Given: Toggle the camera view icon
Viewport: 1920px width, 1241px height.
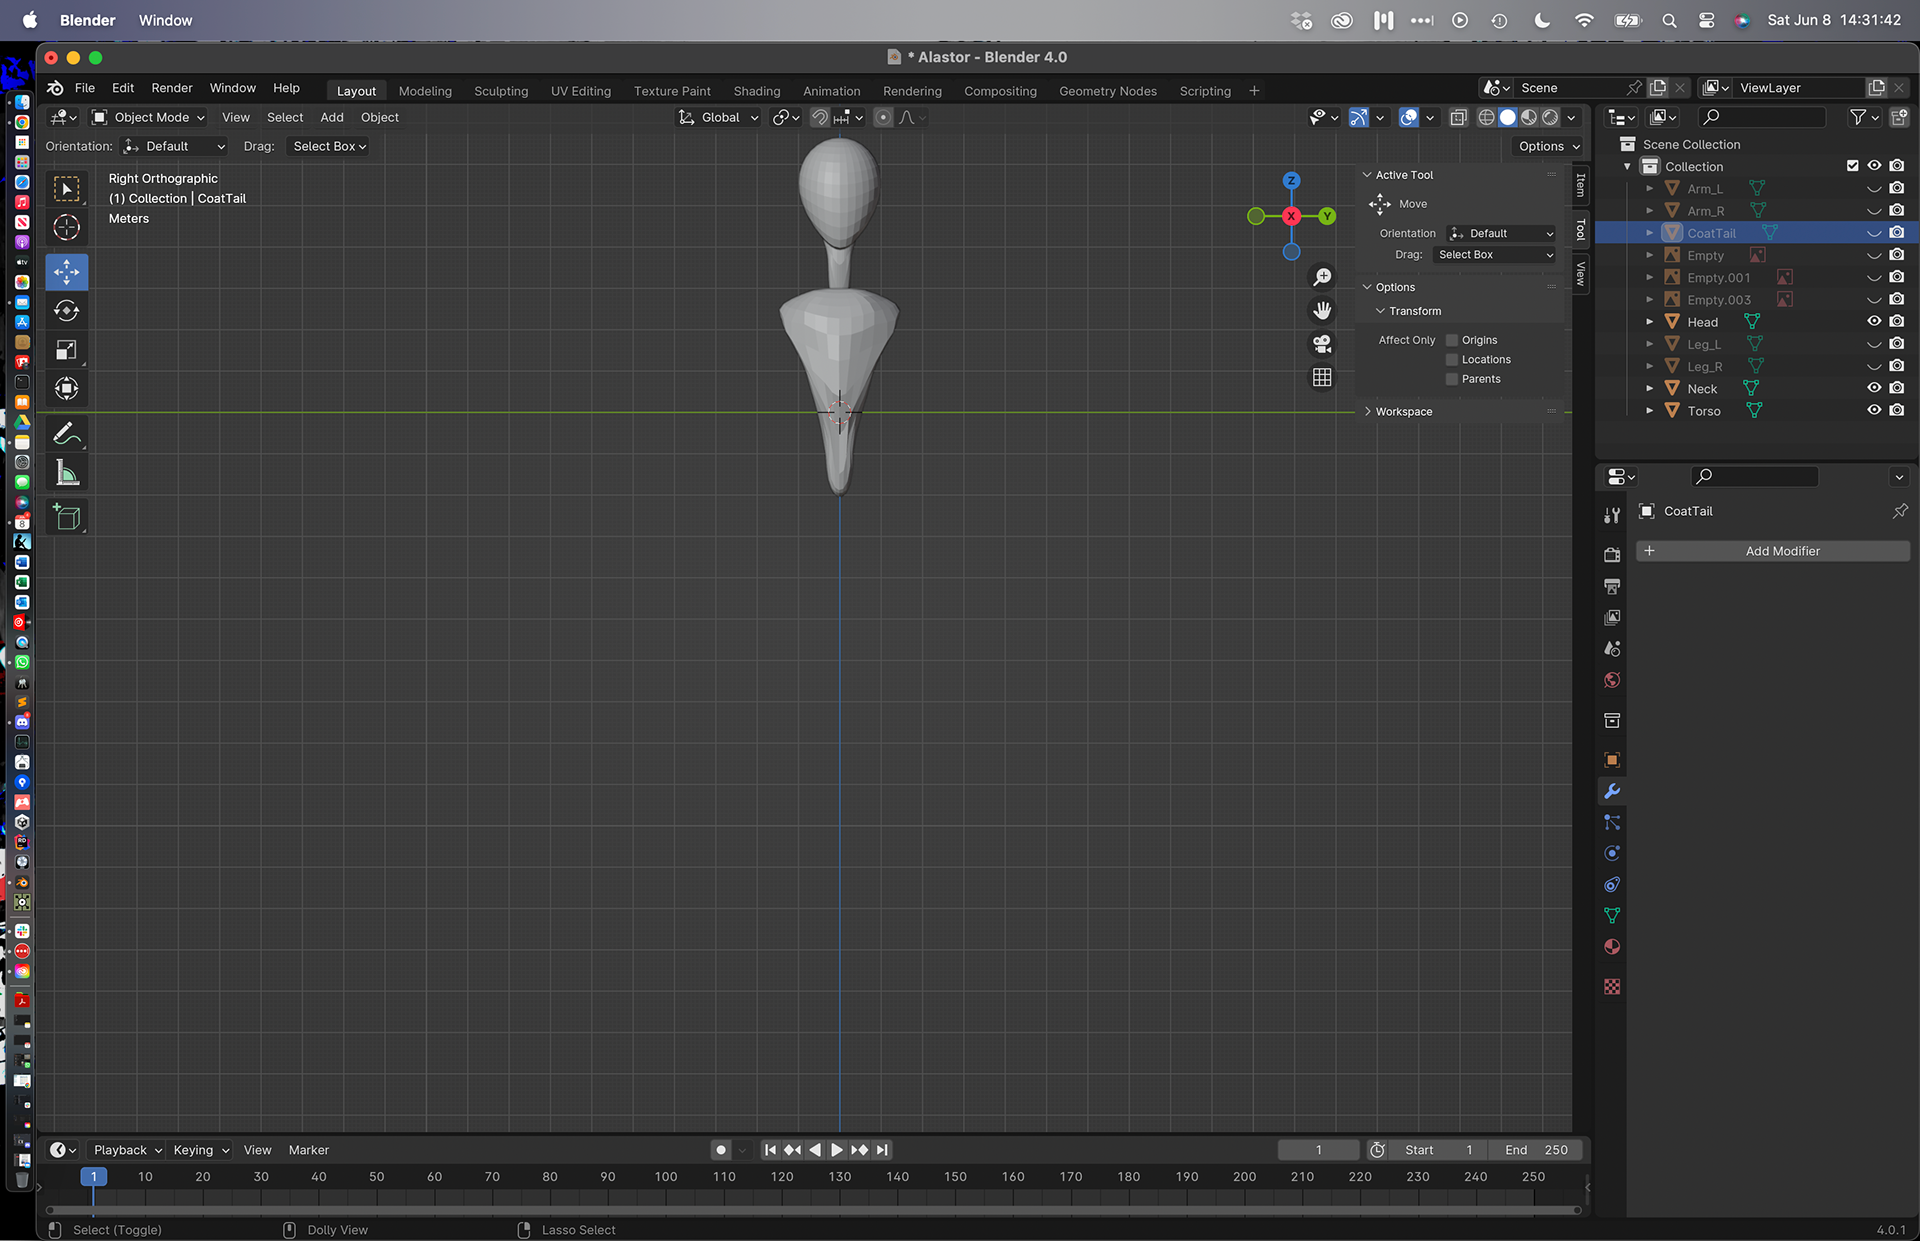Looking at the screenshot, I should pos(1322,344).
